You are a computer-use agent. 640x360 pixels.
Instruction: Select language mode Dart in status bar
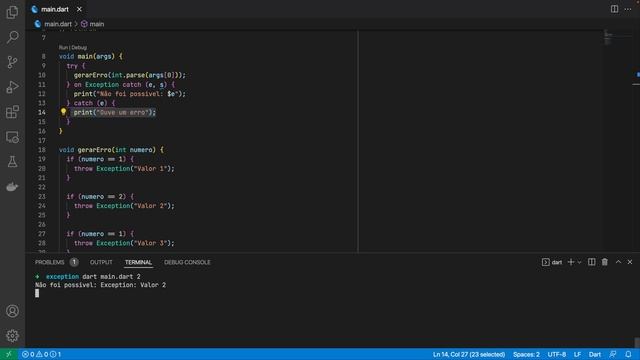pyautogui.click(x=595, y=354)
